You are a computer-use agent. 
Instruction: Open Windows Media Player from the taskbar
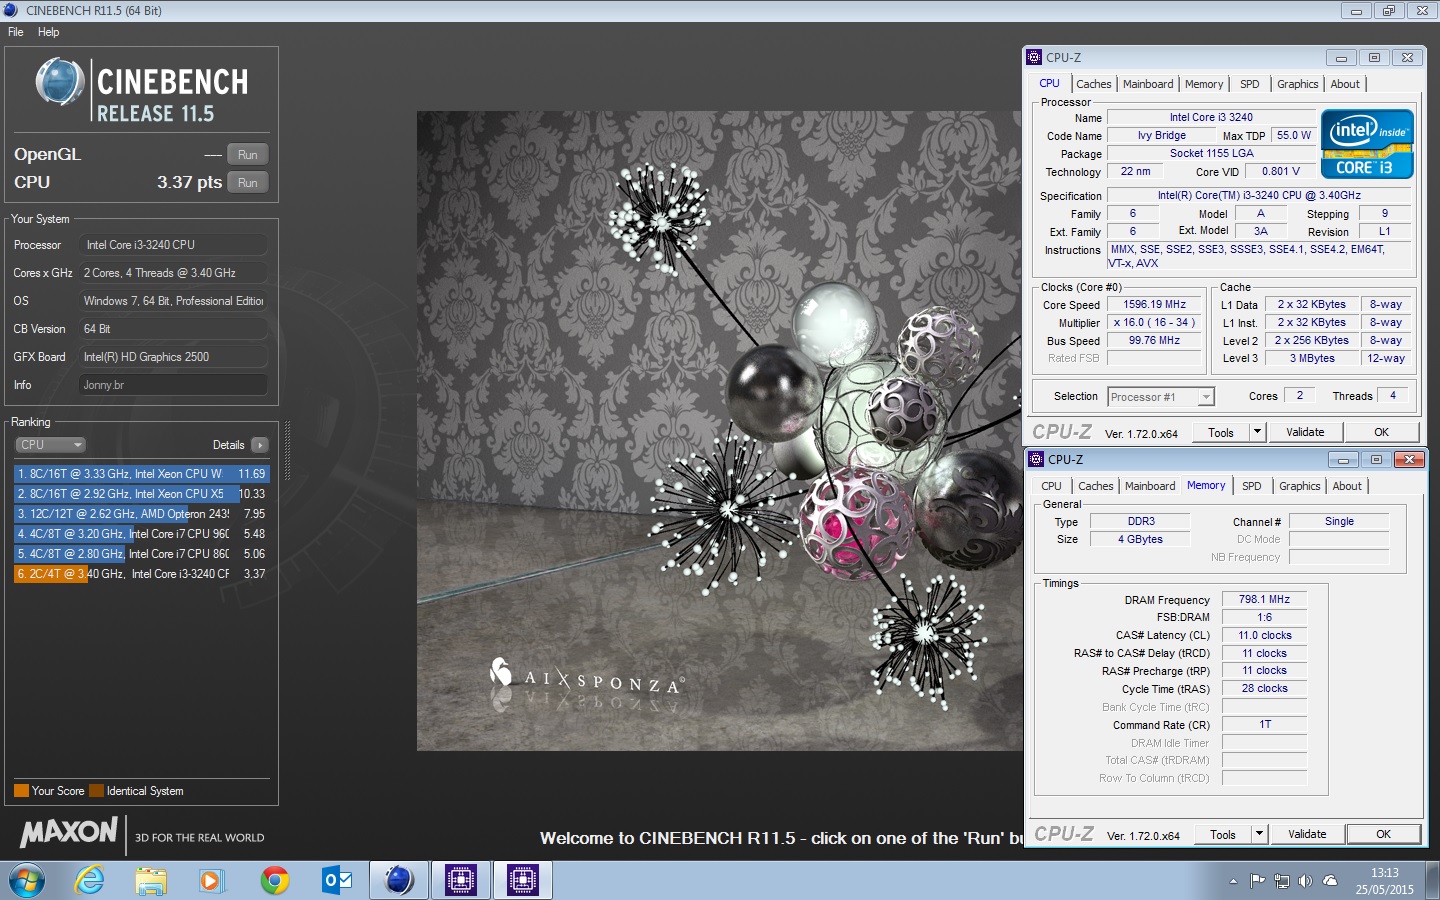click(x=211, y=881)
